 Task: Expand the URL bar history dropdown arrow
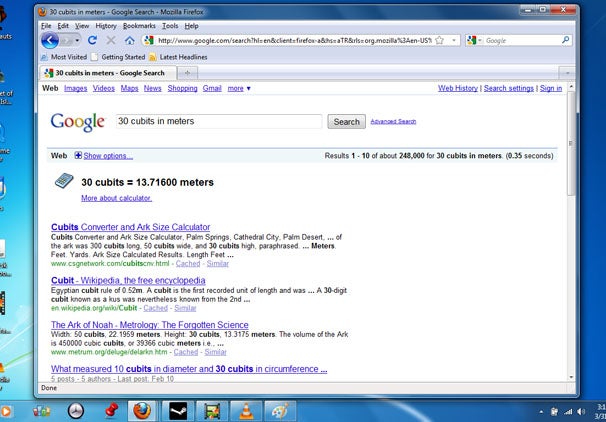click(x=454, y=40)
